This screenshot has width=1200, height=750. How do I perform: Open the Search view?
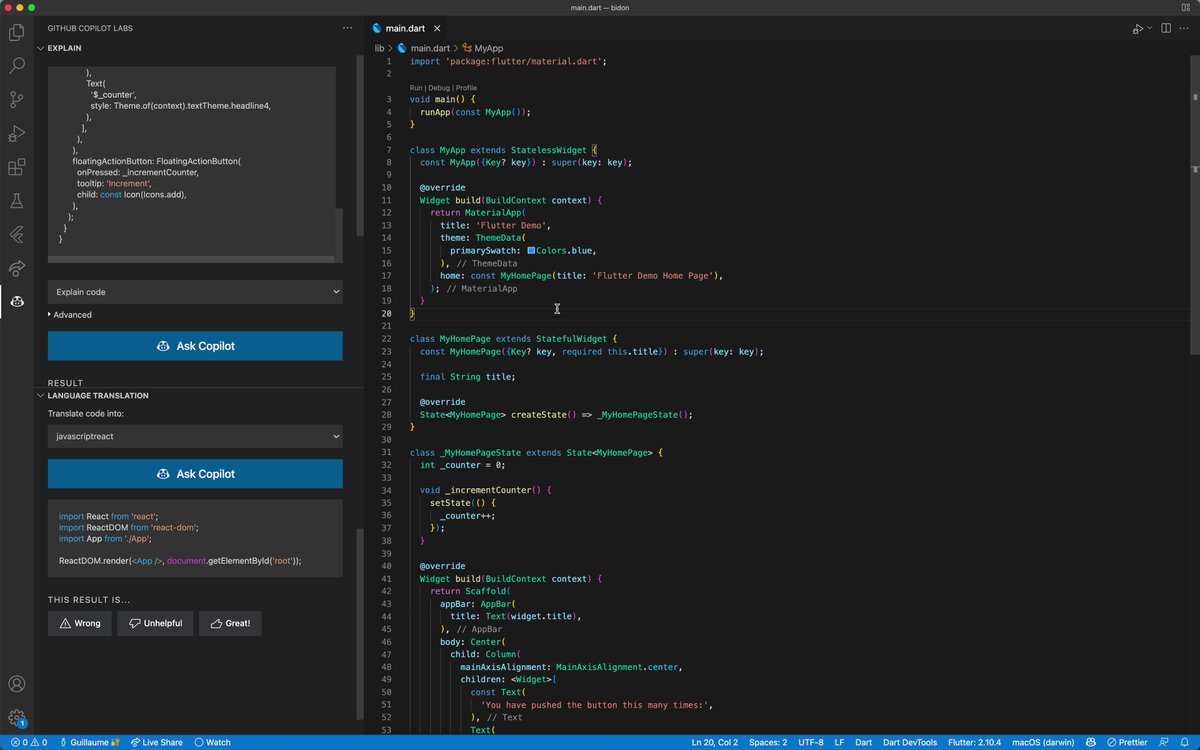[17, 66]
